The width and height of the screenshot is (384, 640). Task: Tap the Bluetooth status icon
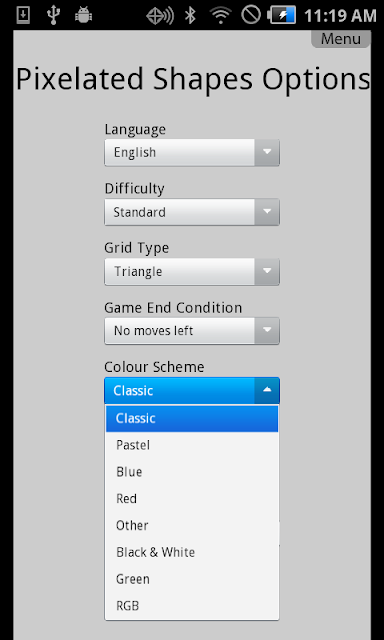click(x=190, y=16)
